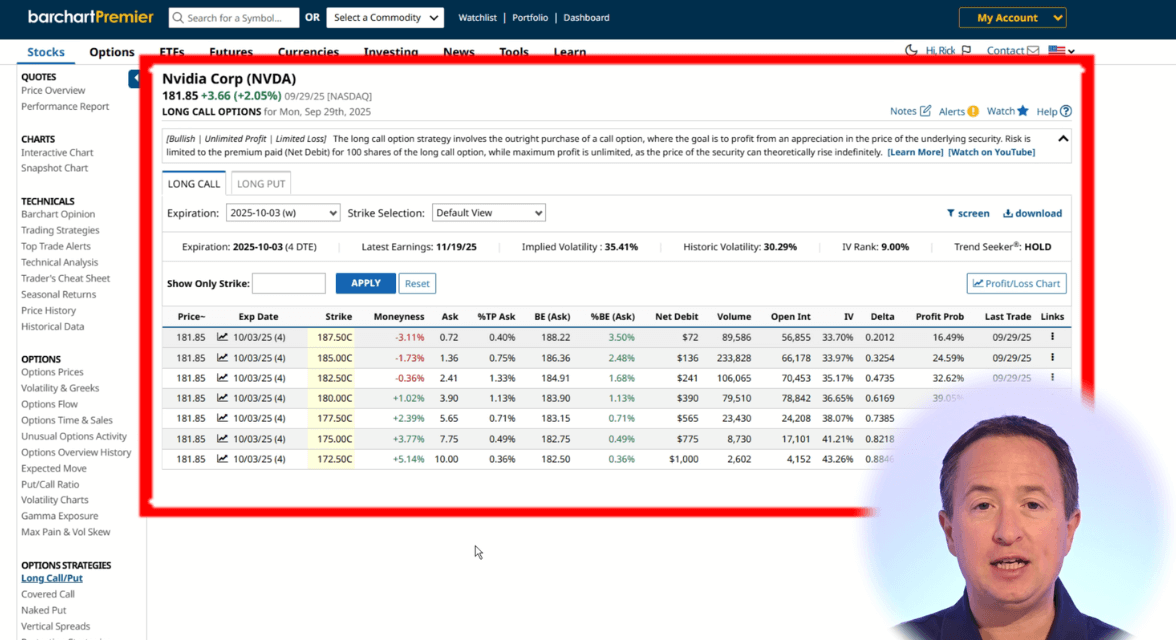Screen dimensions: 1176x640
Task: Collapse the left sidebar with the arrow button
Action: 134,79
